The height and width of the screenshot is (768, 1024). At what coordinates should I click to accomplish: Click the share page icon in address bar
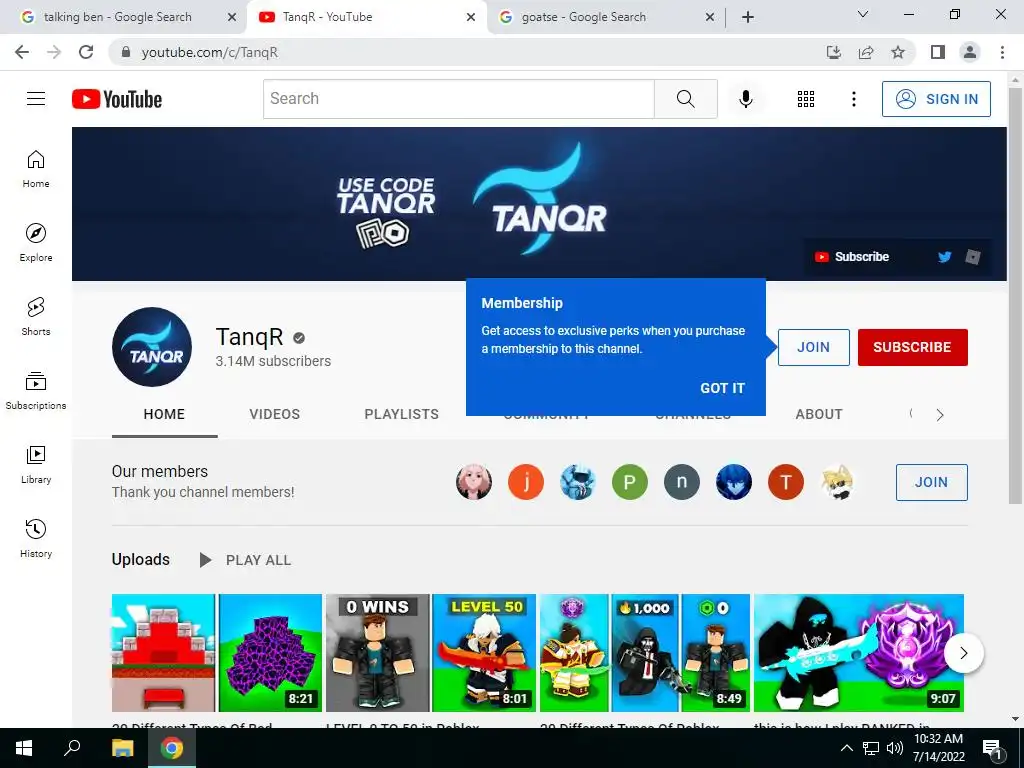866,52
